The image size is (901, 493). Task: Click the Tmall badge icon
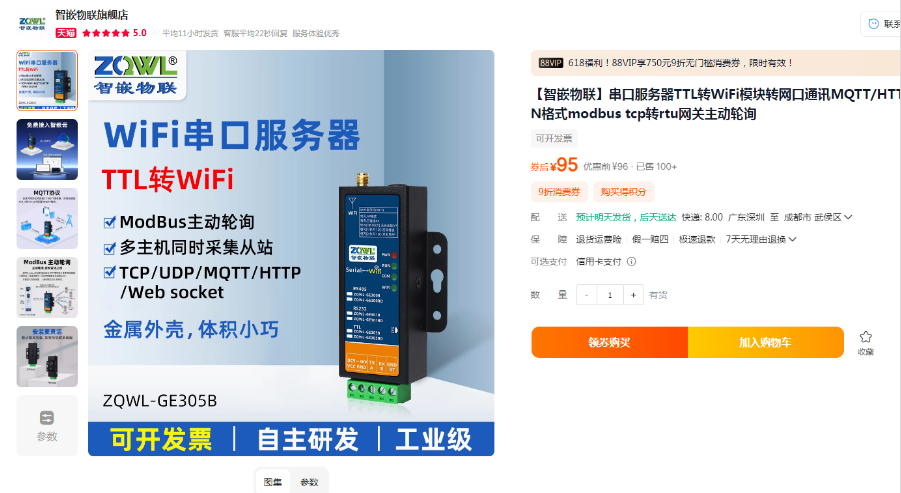(66, 33)
